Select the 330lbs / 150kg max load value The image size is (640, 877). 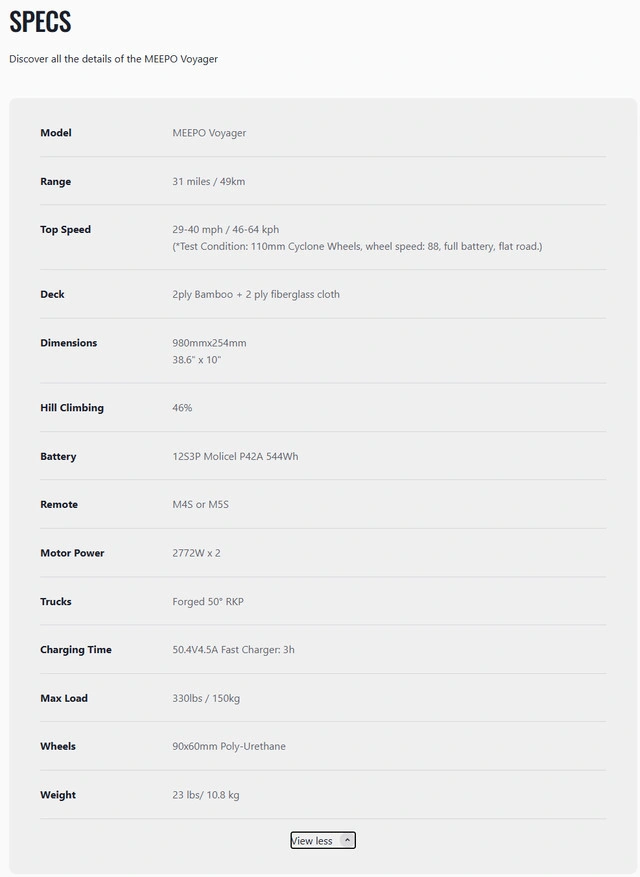tap(206, 698)
